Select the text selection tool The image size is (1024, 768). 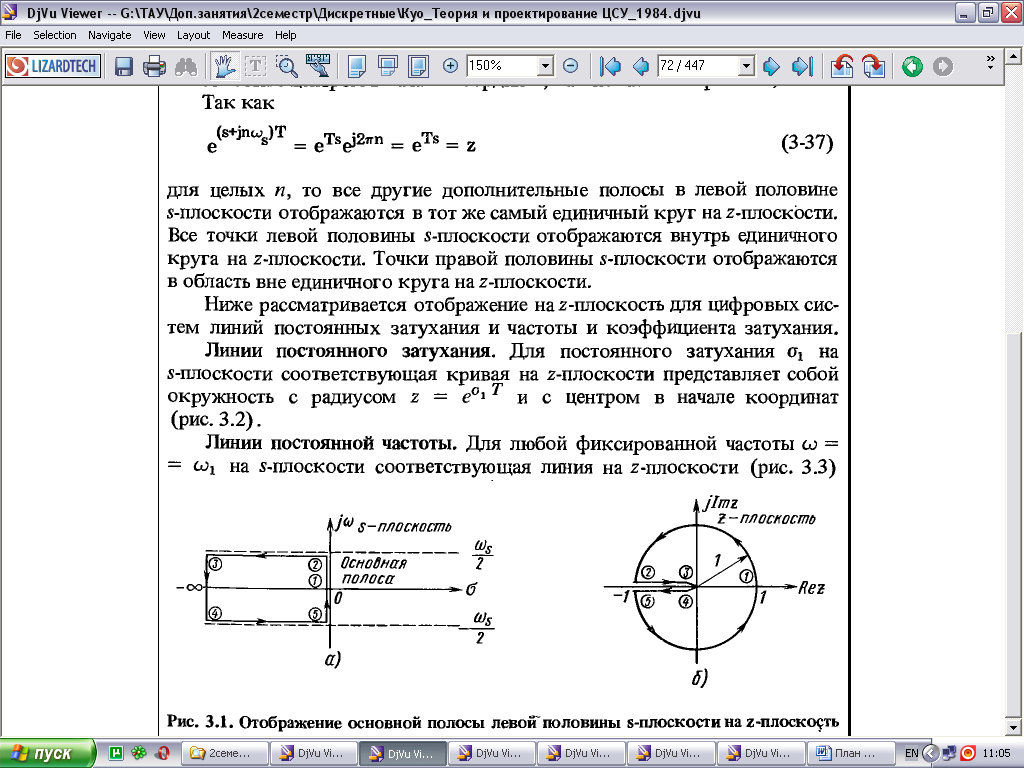coord(255,66)
